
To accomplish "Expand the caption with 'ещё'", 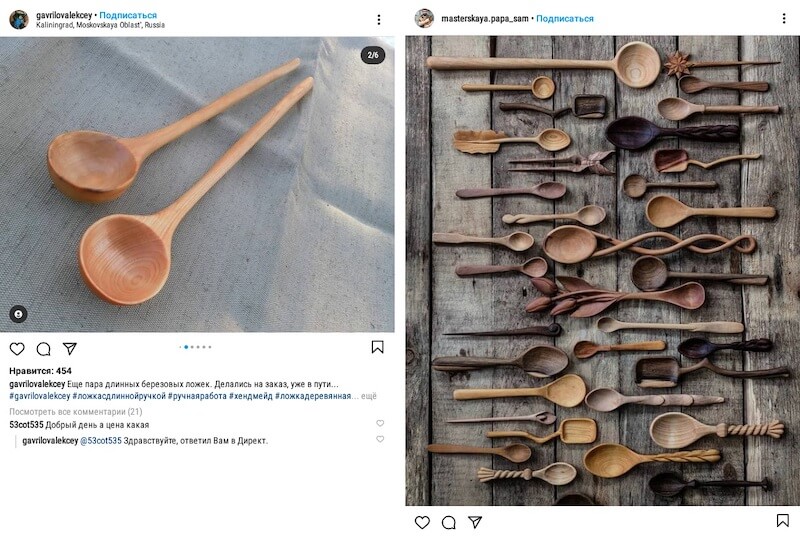I will tap(369, 396).
